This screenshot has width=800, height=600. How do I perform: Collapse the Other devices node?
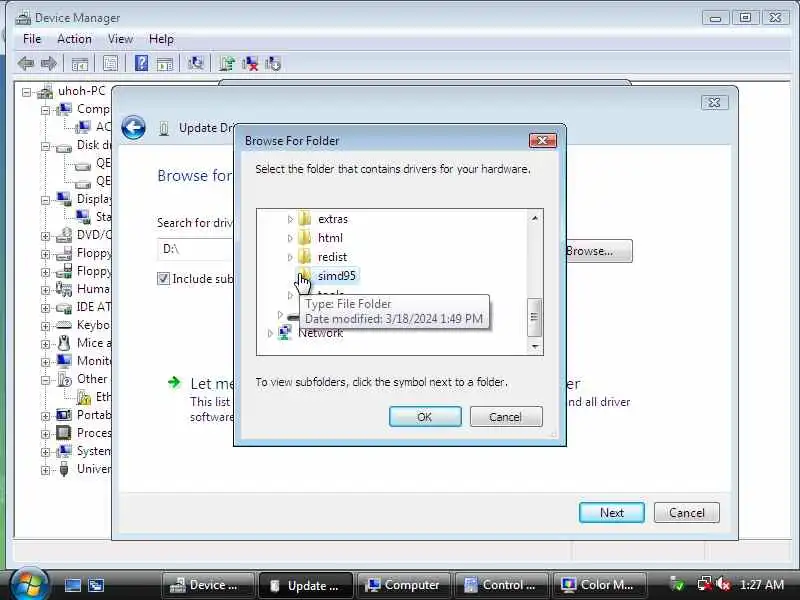(45, 380)
